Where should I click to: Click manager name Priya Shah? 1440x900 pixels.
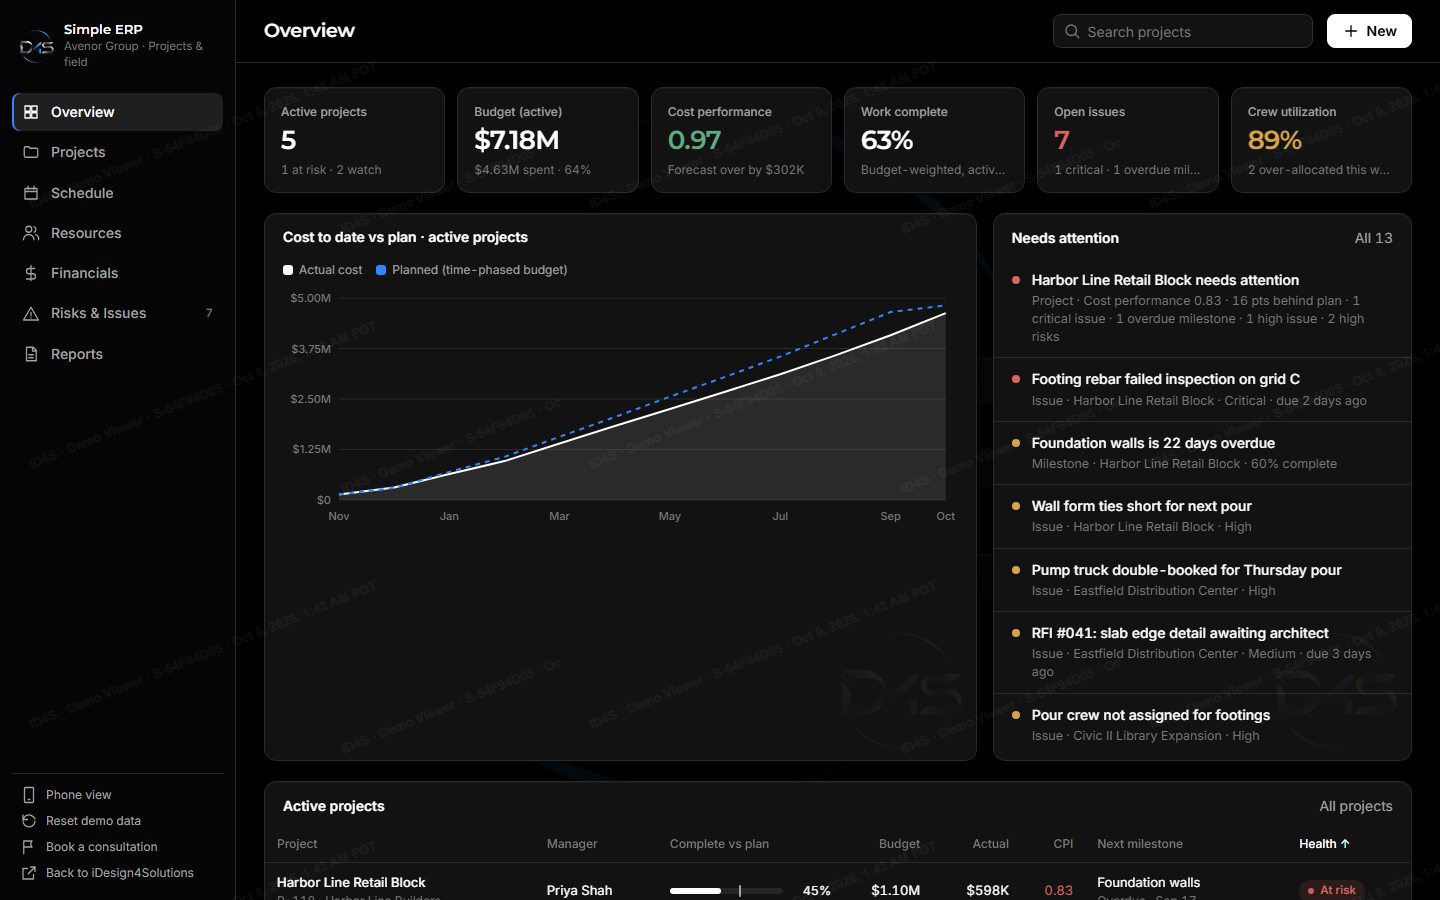click(579, 890)
